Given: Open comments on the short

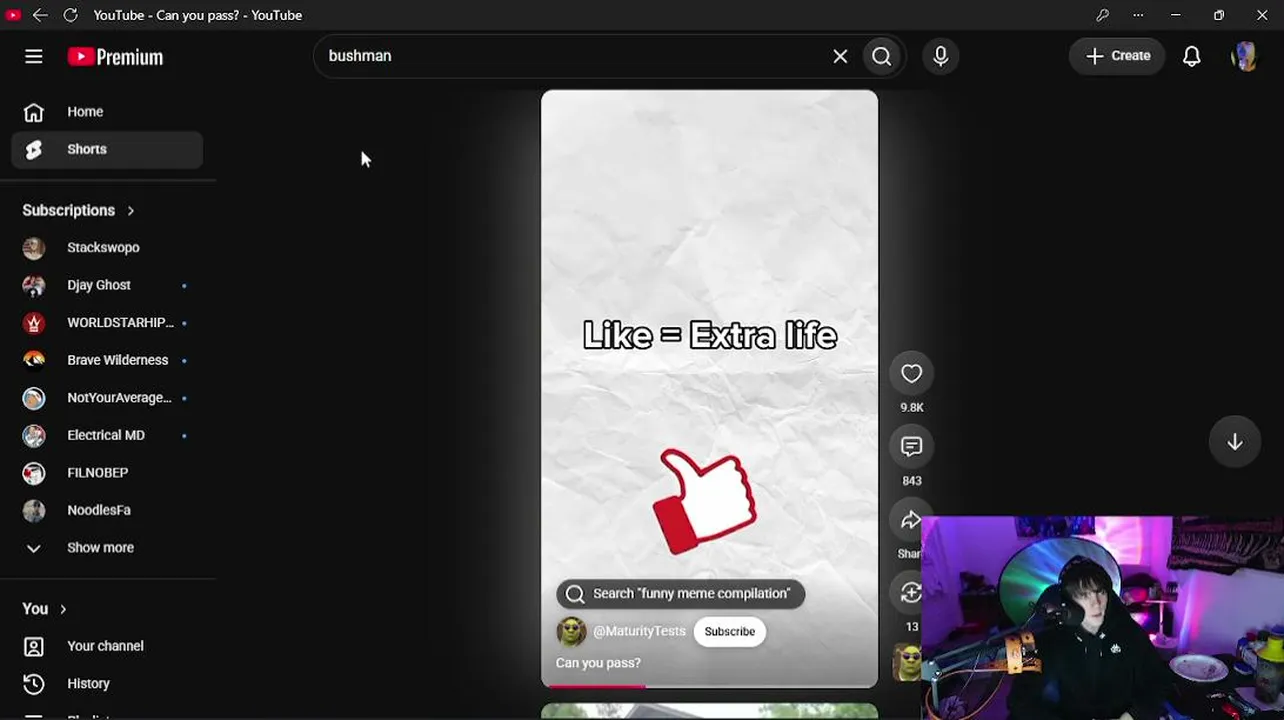Looking at the screenshot, I should click(x=911, y=447).
